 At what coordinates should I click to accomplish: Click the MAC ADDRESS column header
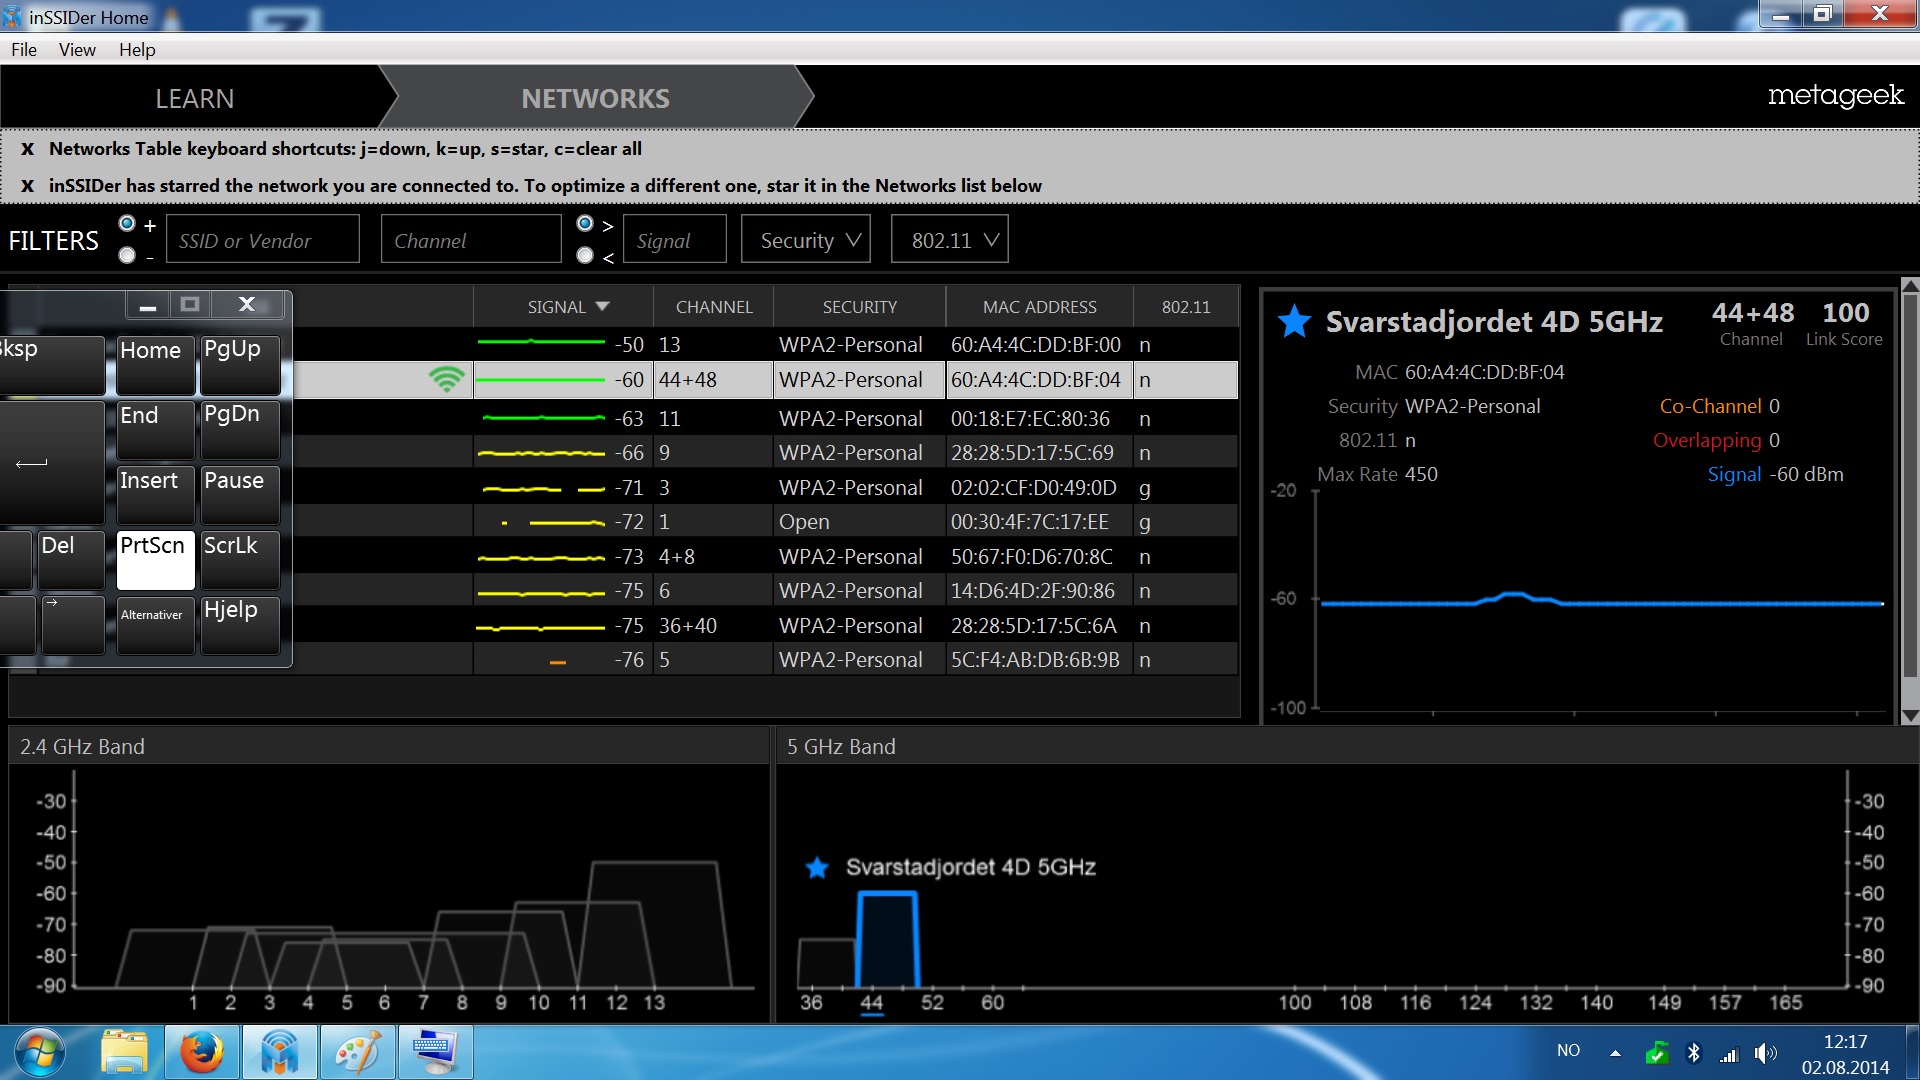point(1040,307)
